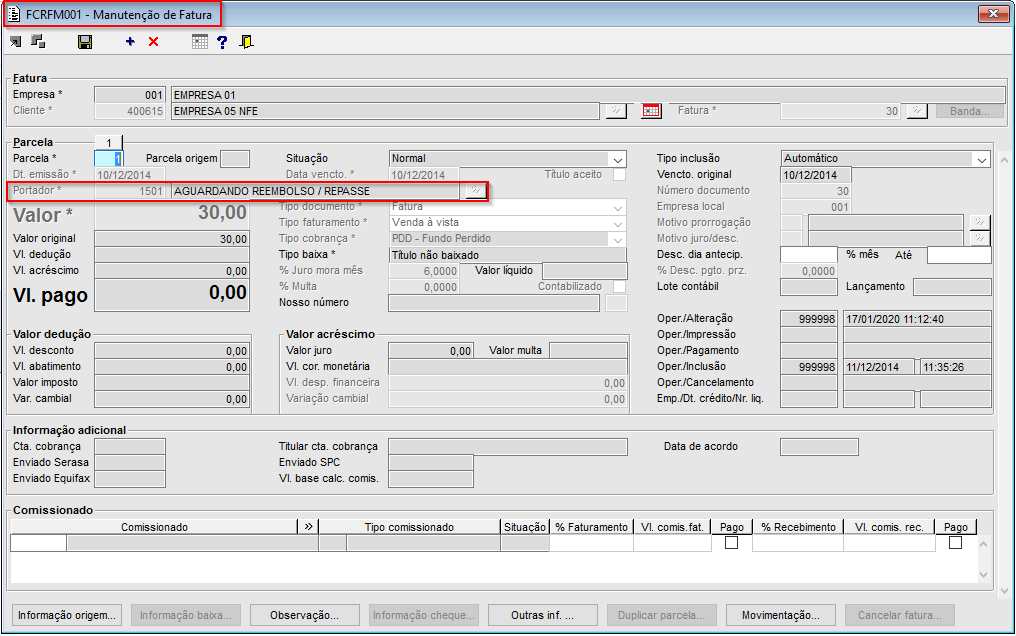This screenshot has height=636, width=1016.
Task: Click the Informação baixa... button
Action: [186, 615]
